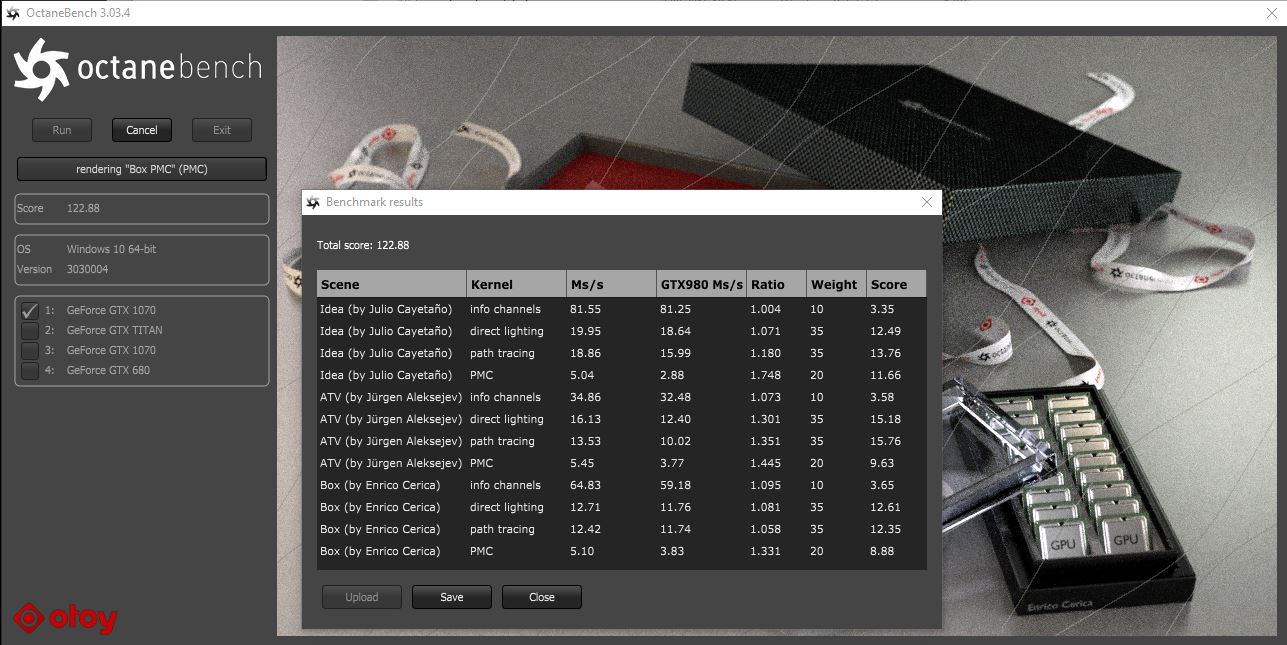Cancel the running benchmark
The image size is (1287, 645).
tap(142, 130)
